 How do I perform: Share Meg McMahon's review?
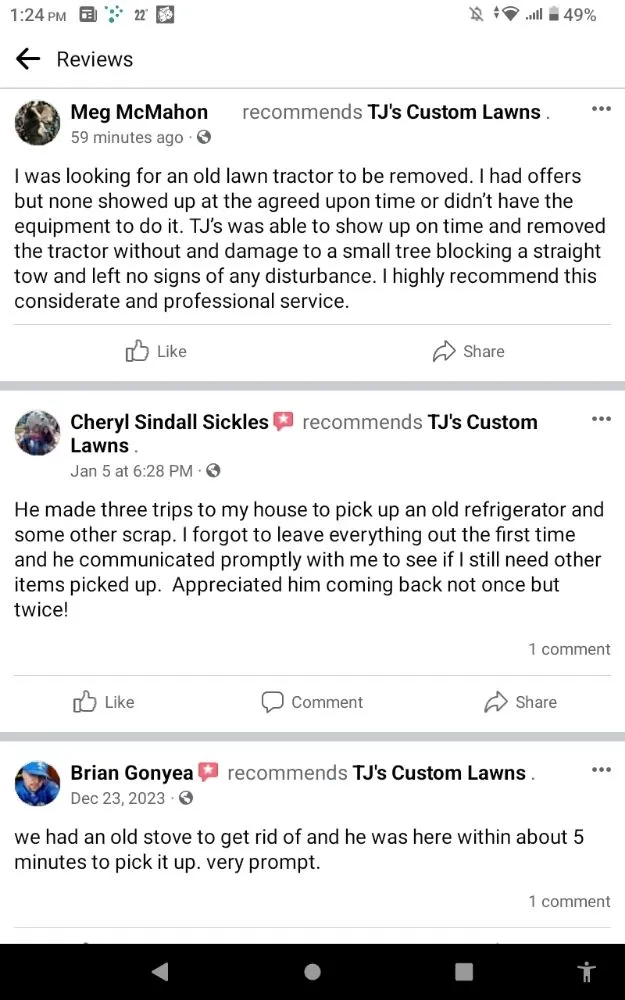[468, 351]
